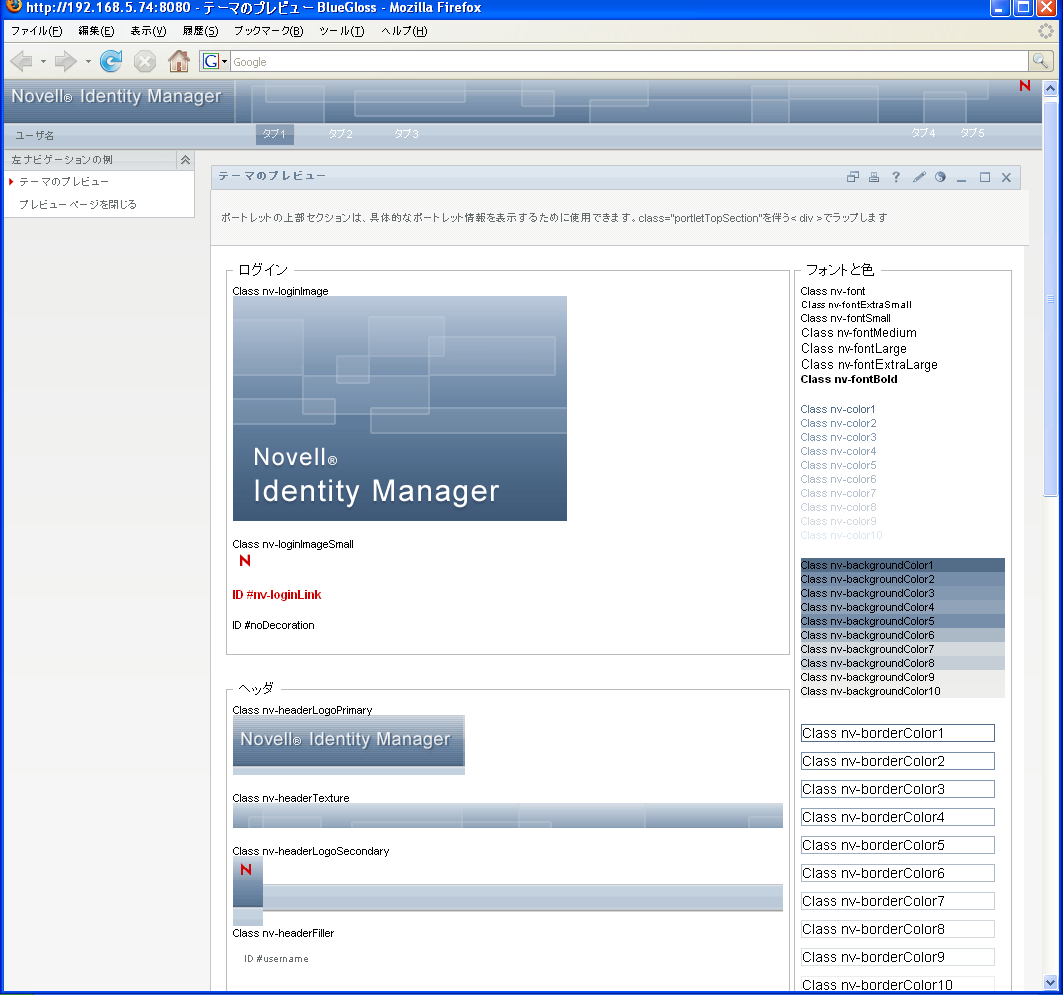Select the タブ3 tab
This screenshot has height=995, width=1063.
(x=406, y=134)
